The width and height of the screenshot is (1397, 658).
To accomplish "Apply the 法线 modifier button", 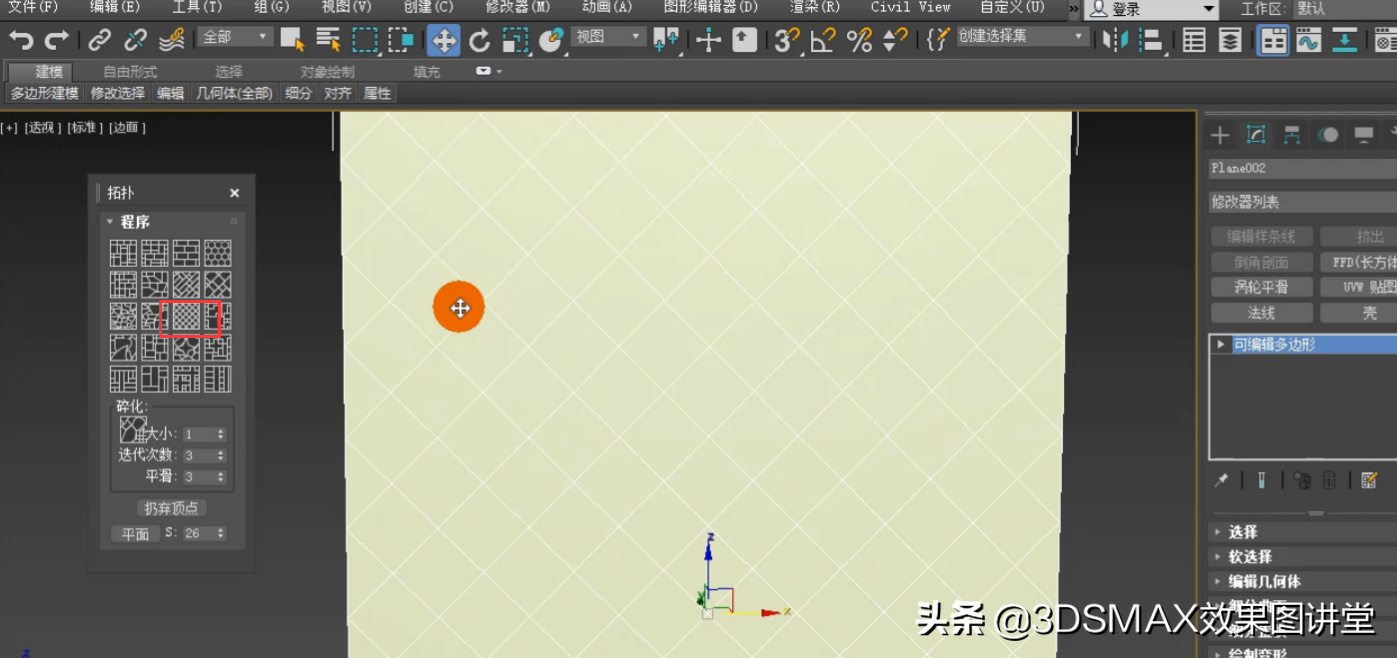I will click(x=1261, y=313).
